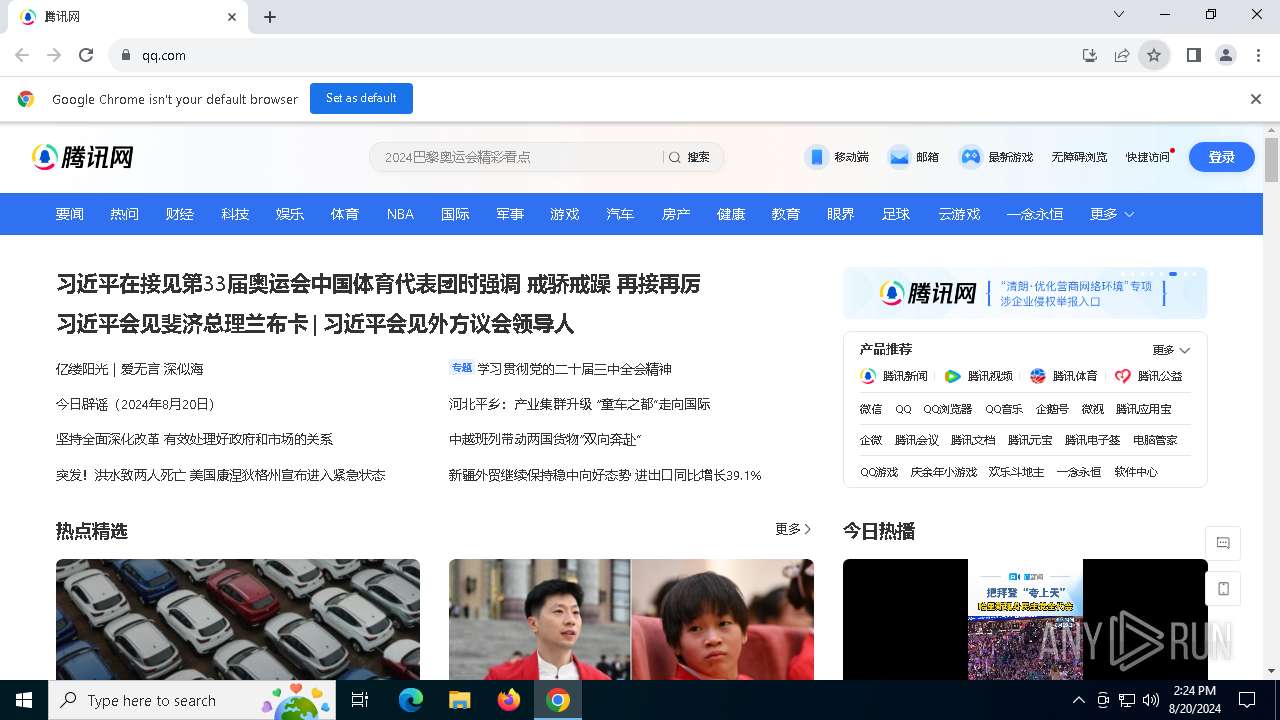View site information lock icon

click(126, 56)
